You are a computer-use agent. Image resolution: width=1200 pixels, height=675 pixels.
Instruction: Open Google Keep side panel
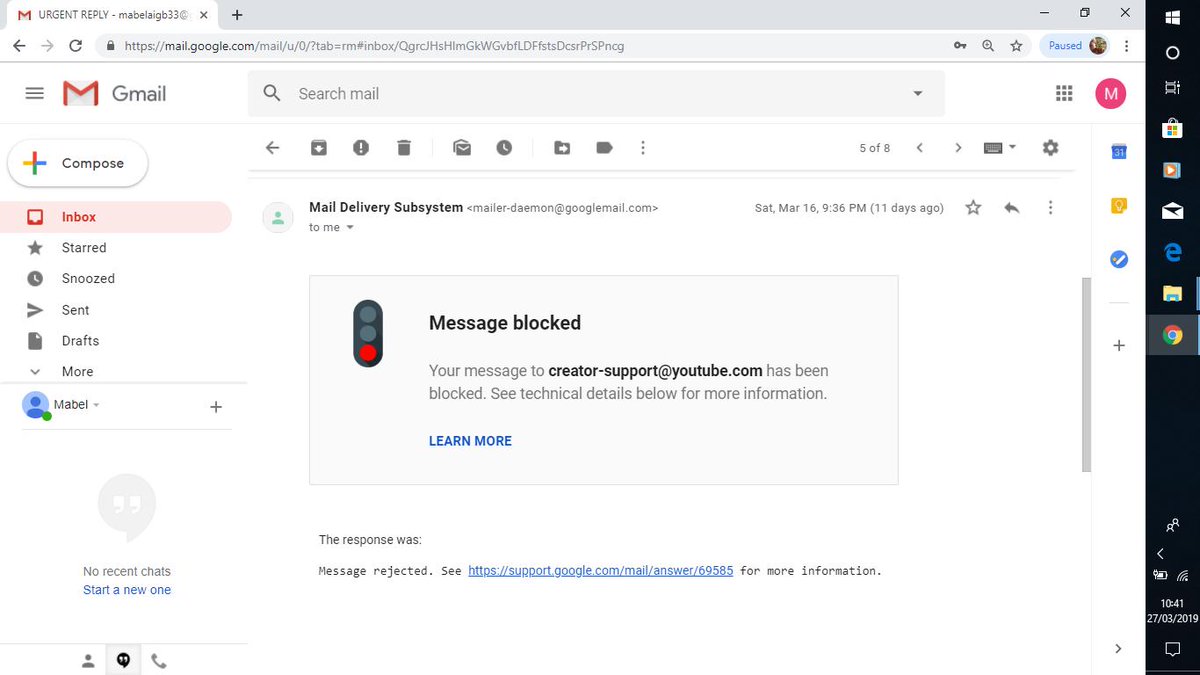pyautogui.click(x=1120, y=206)
